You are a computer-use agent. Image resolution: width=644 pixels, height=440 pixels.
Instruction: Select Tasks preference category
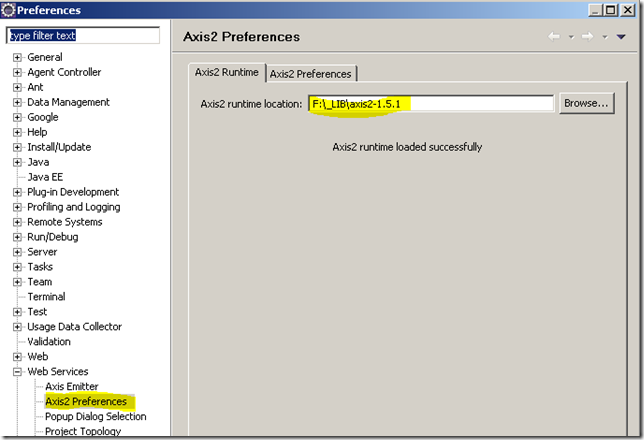[x=40, y=267]
